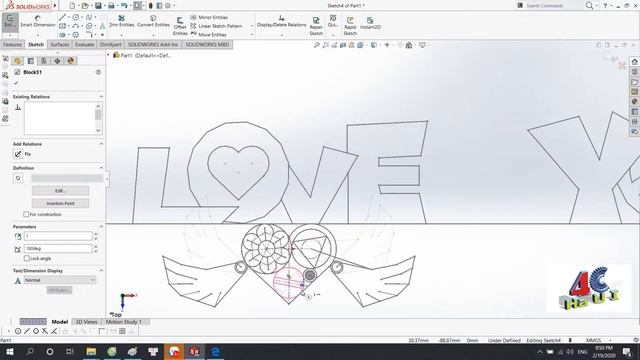Viewport: 640px width, 360px height.
Task: Switch to the SOLIDWORKS MBD tab
Action: point(207,44)
